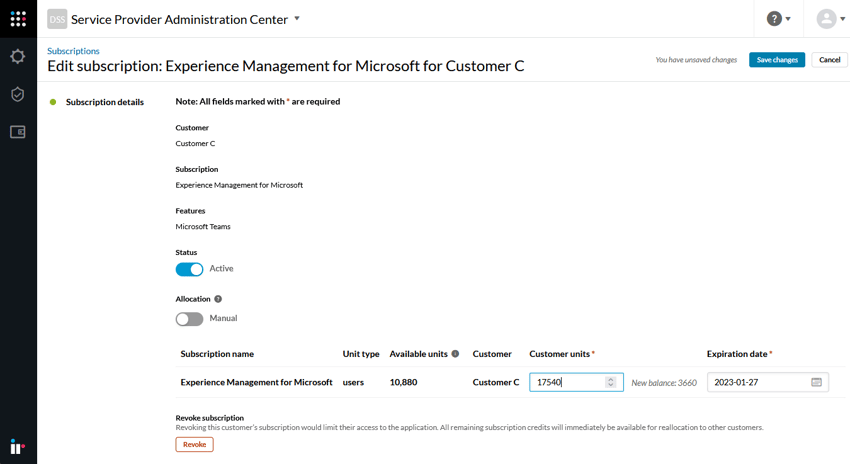Click the Customer units stepper arrows
The width and height of the screenshot is (850, 464).
pos(611,382)
